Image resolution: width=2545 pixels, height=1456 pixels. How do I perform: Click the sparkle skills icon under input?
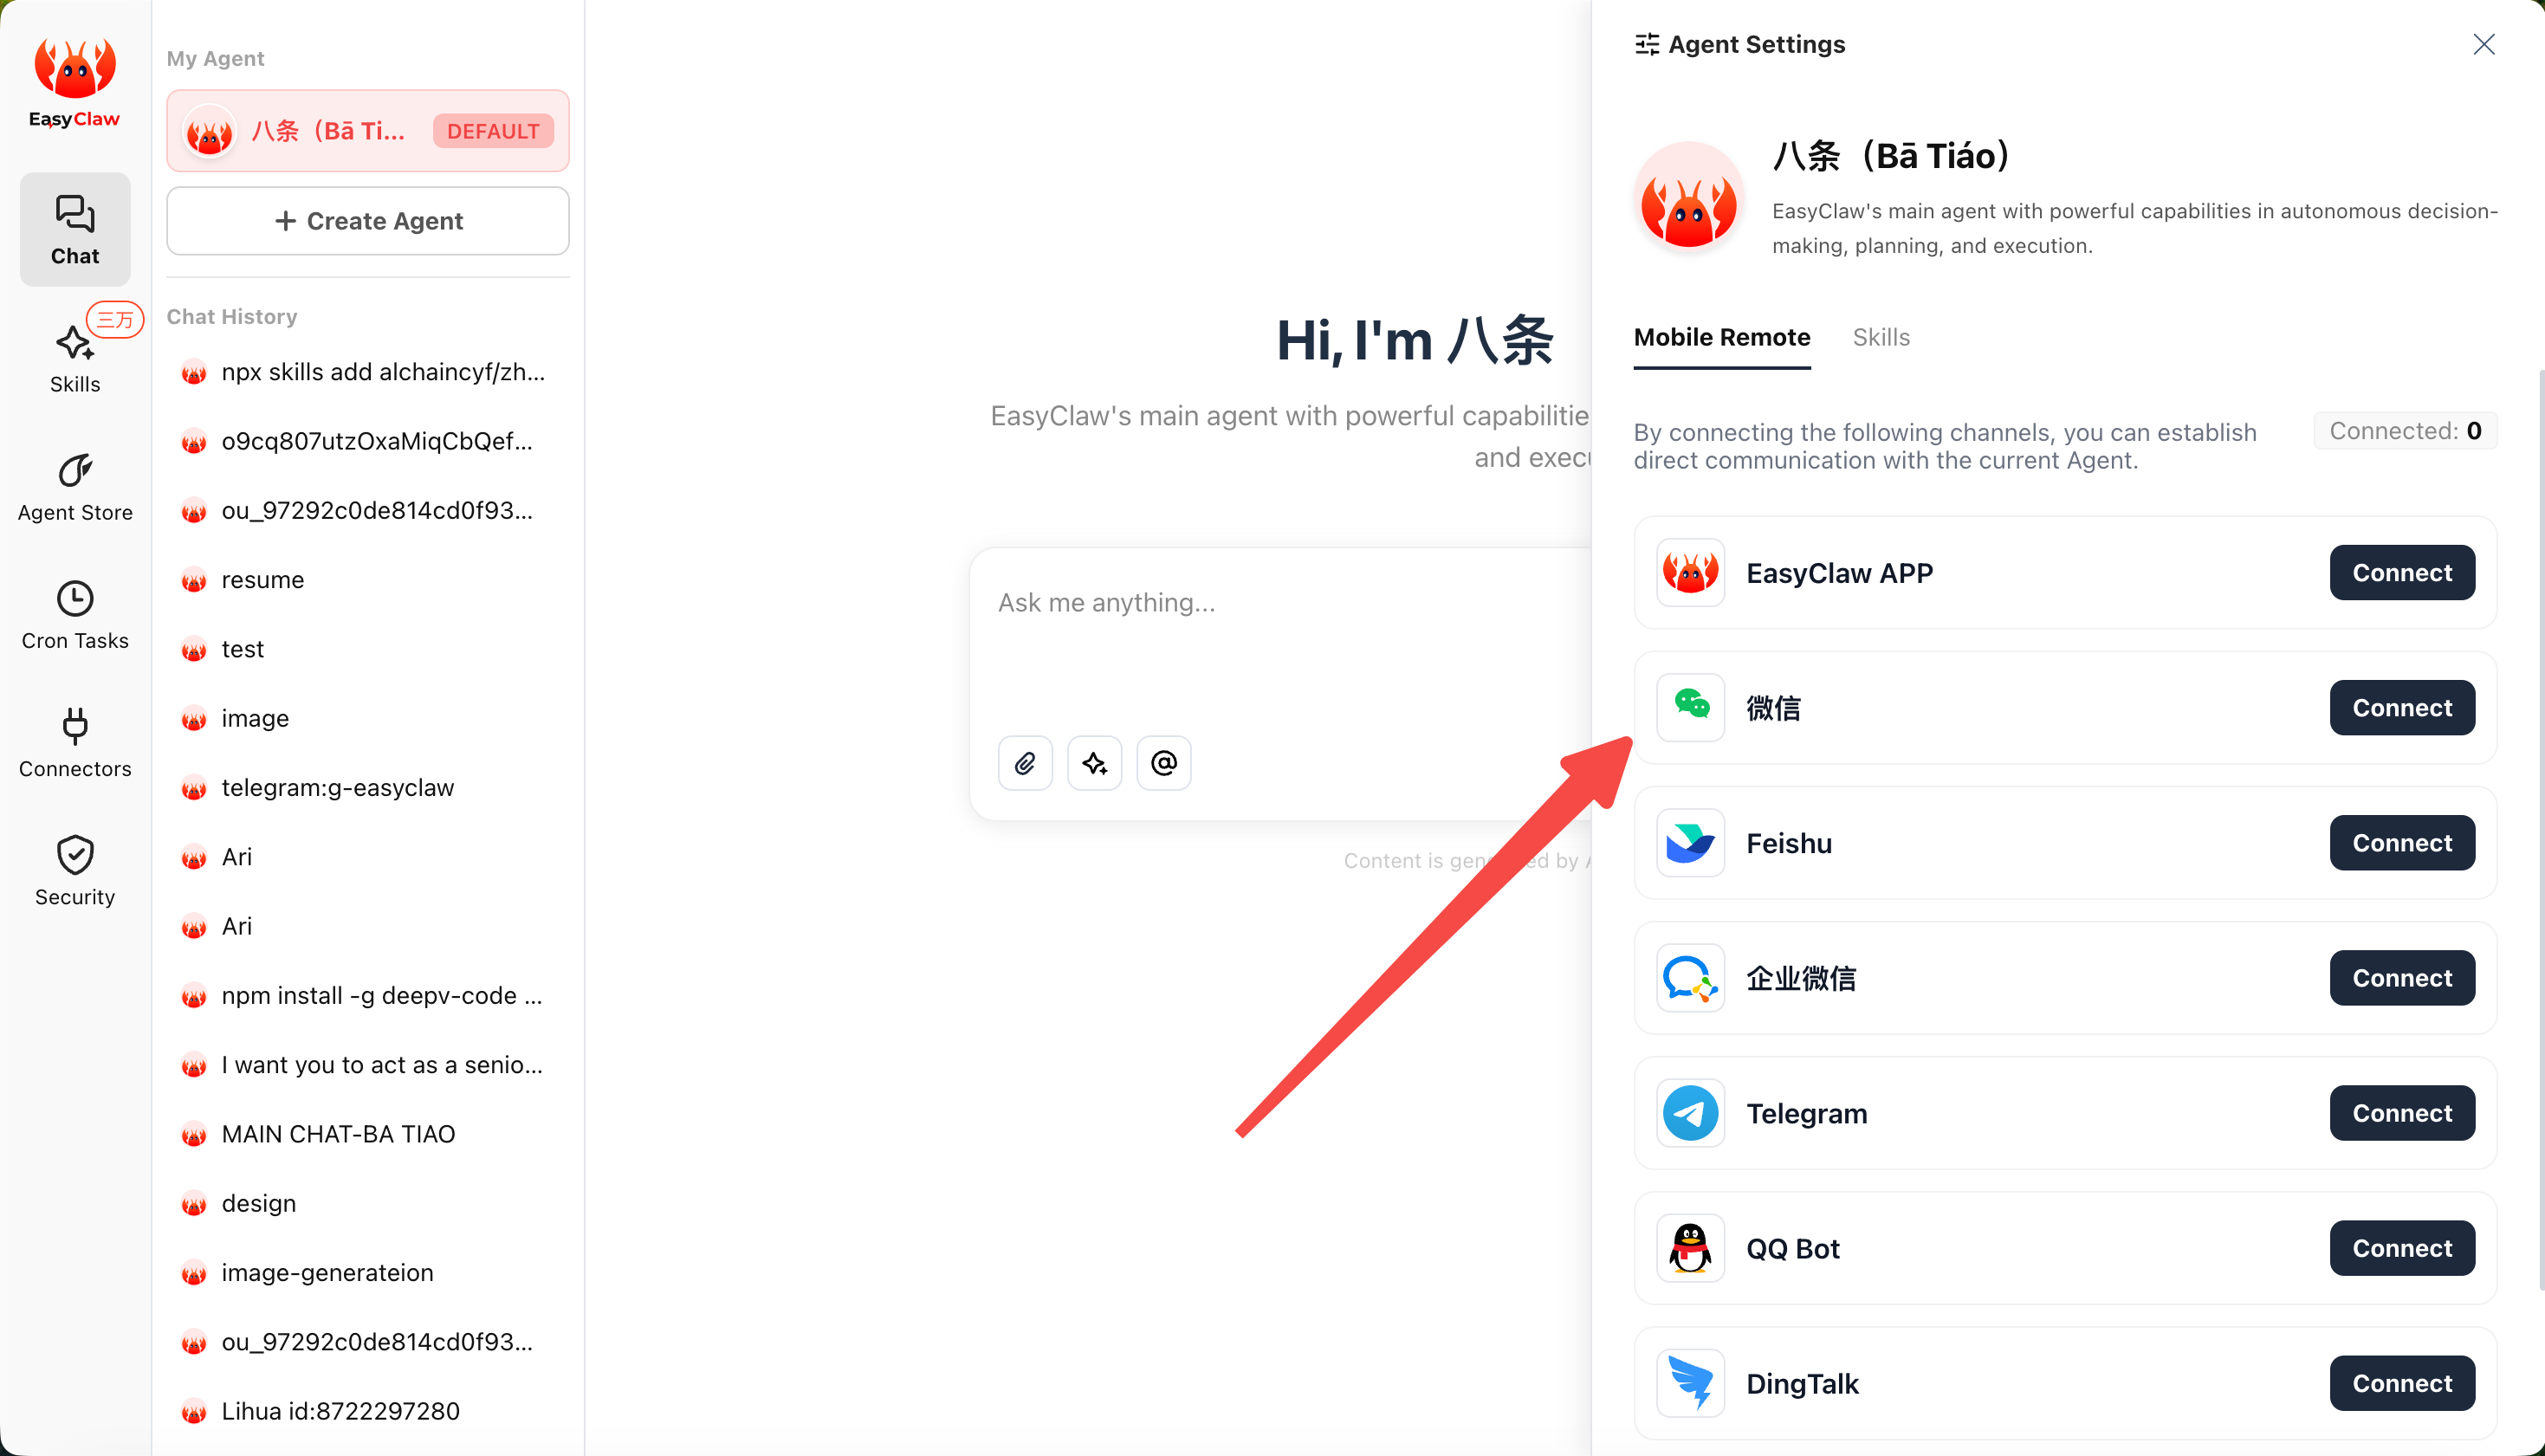click(x=1094, y=763)
